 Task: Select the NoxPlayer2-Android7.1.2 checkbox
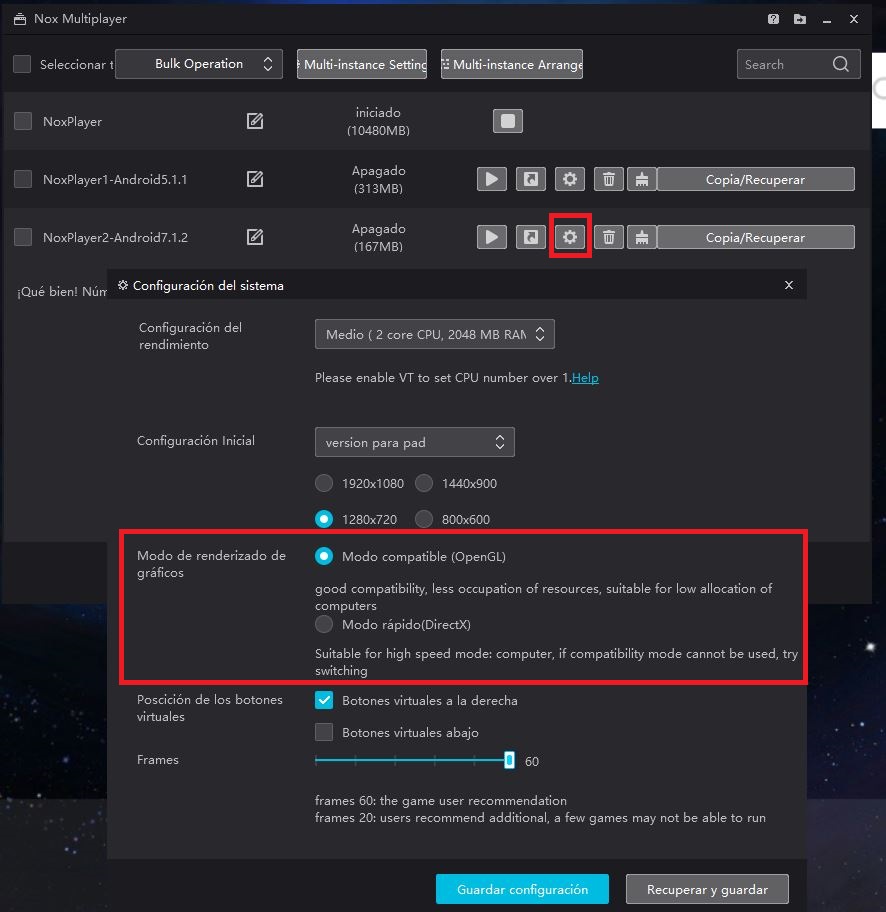23,237
